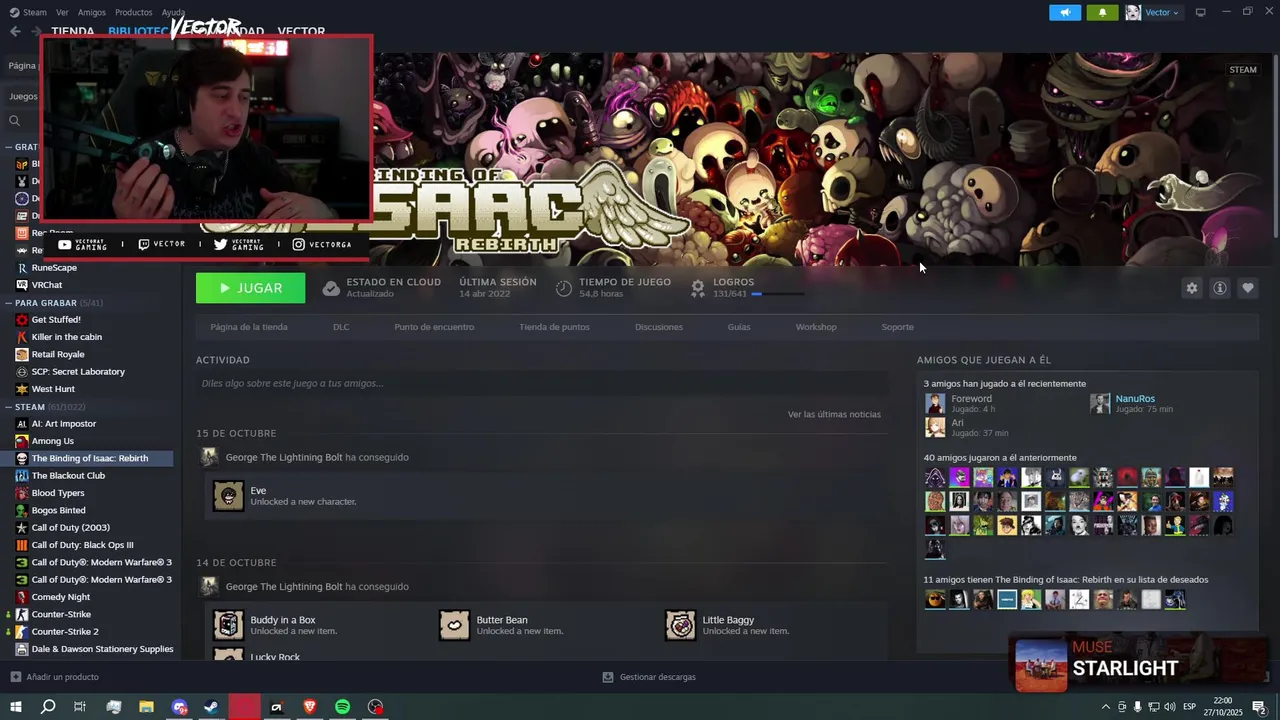Click the Ari friend avatar

click(935, 427)
